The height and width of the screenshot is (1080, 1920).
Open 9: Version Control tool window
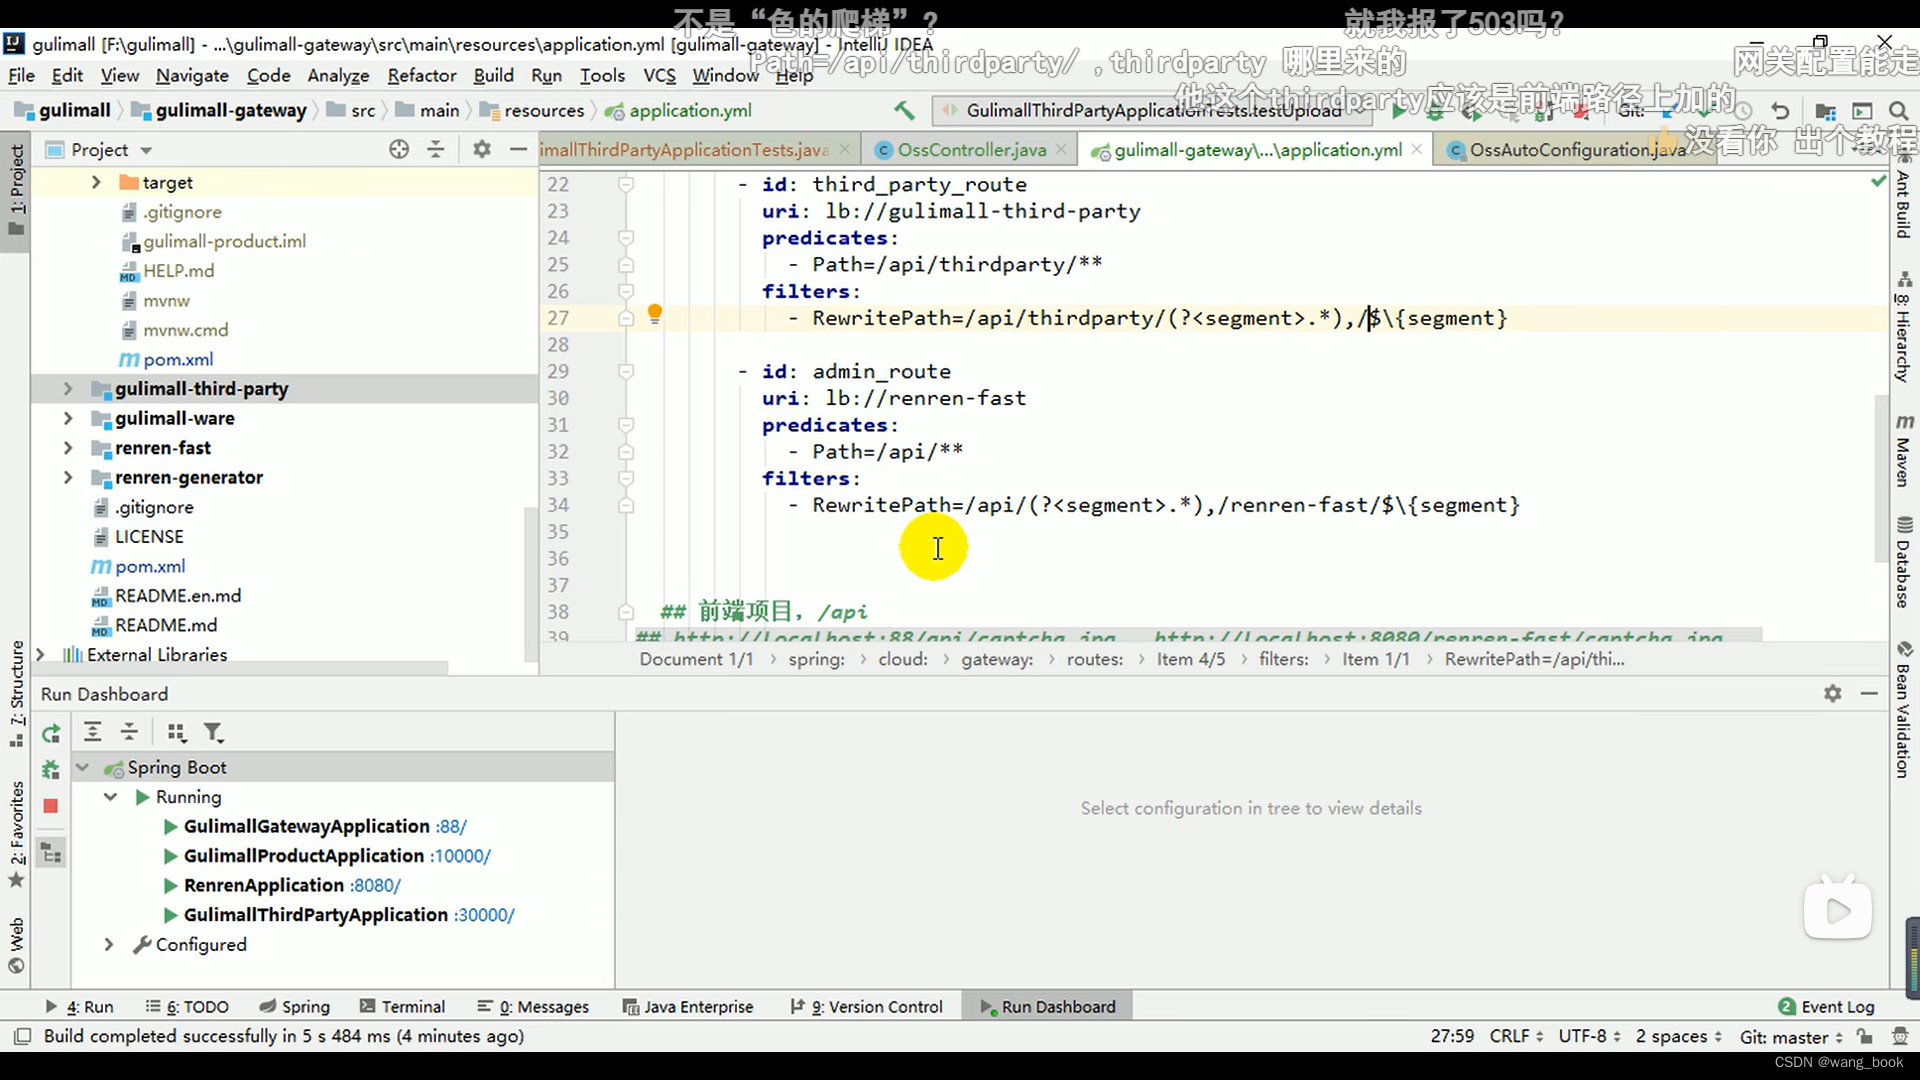coord(866,1007)
